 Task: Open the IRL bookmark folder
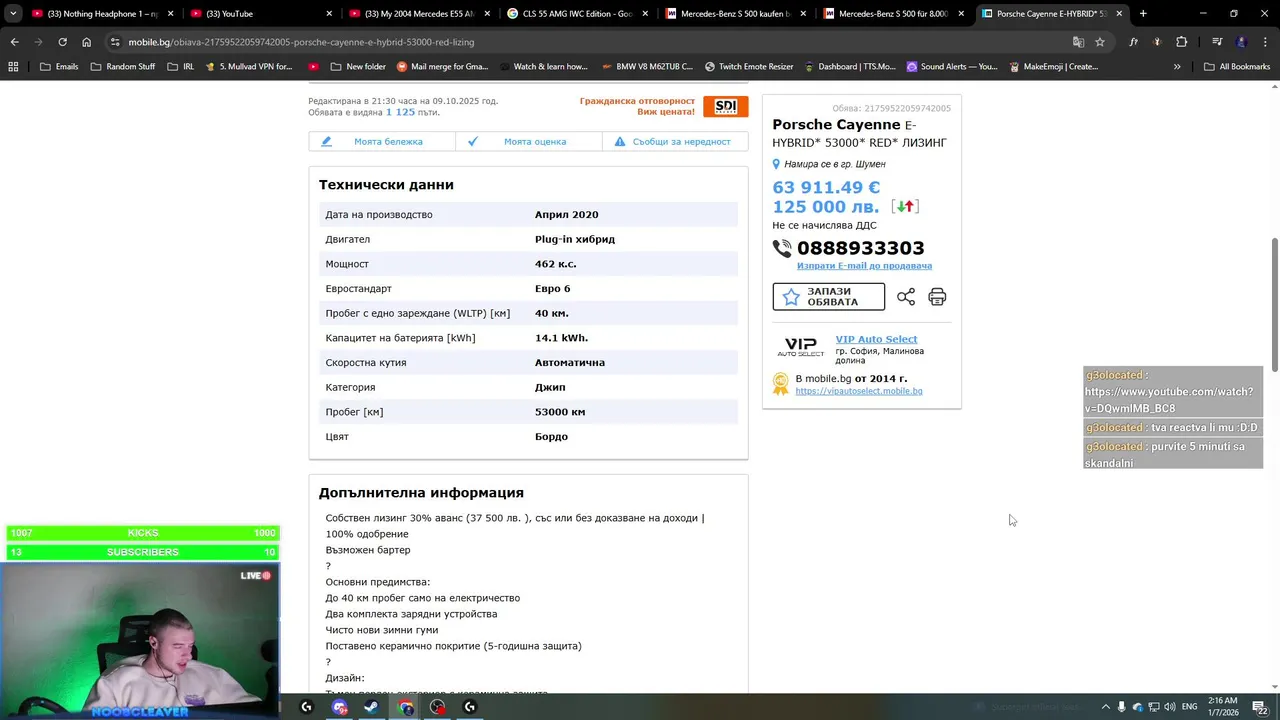(181, 67)
